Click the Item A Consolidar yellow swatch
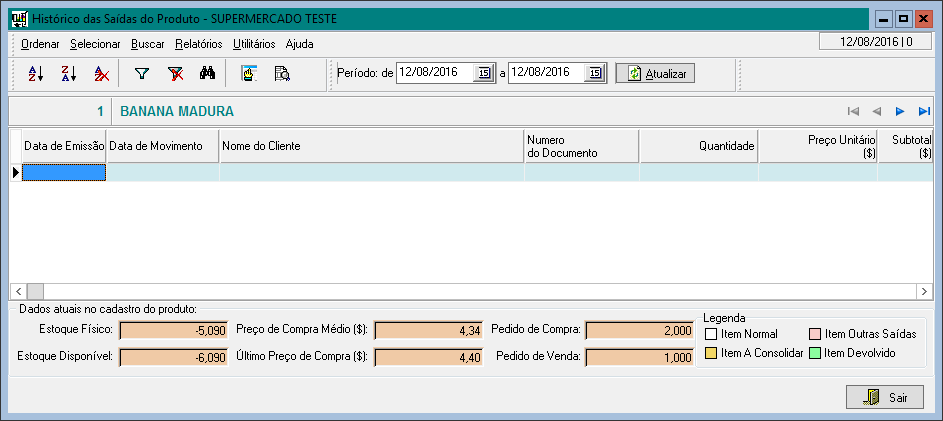 point(711,353)
